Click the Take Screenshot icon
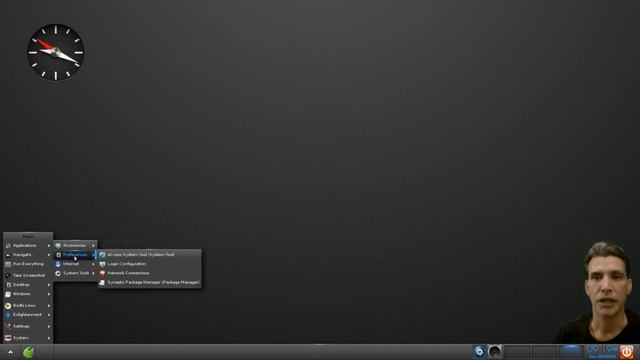This screenshot has height=360, width=640. point(8,276)
